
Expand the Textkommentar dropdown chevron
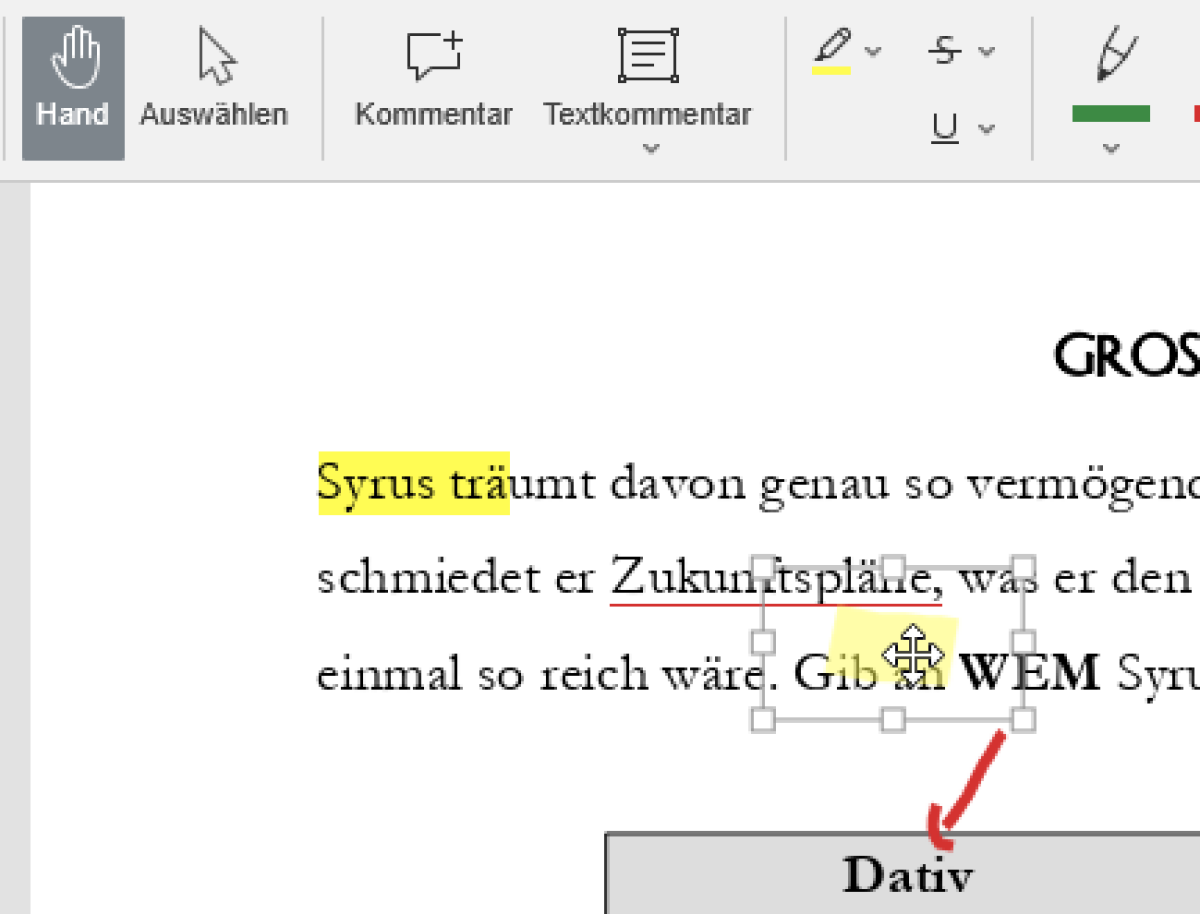(x=650, y=149)
